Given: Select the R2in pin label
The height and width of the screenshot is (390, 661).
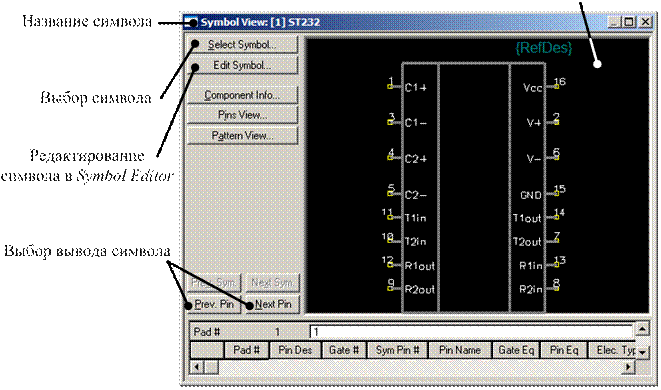Looking at the screenshot, I should coord(530,289).
